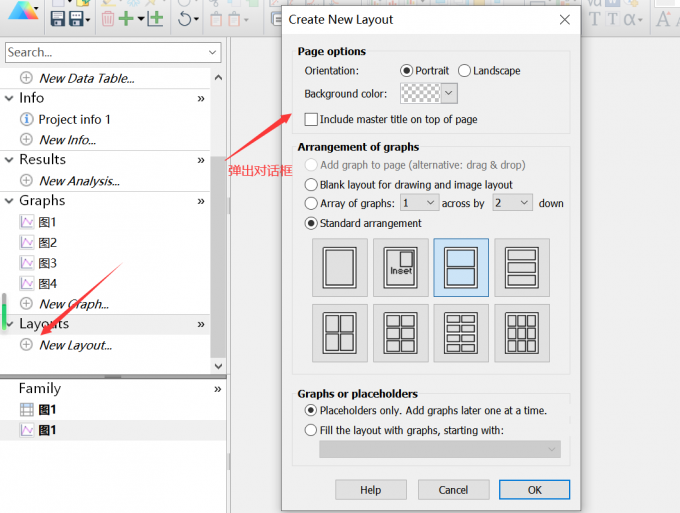
Task: Click New Info... link
Action: [68, 140]
